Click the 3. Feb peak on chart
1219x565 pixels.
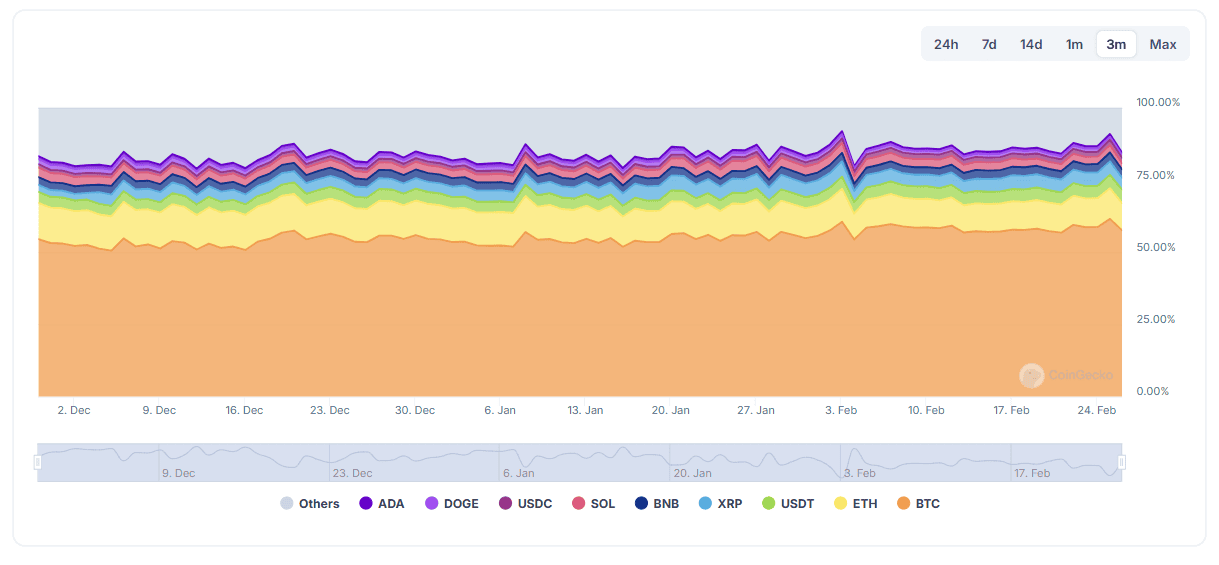point(841,132)
